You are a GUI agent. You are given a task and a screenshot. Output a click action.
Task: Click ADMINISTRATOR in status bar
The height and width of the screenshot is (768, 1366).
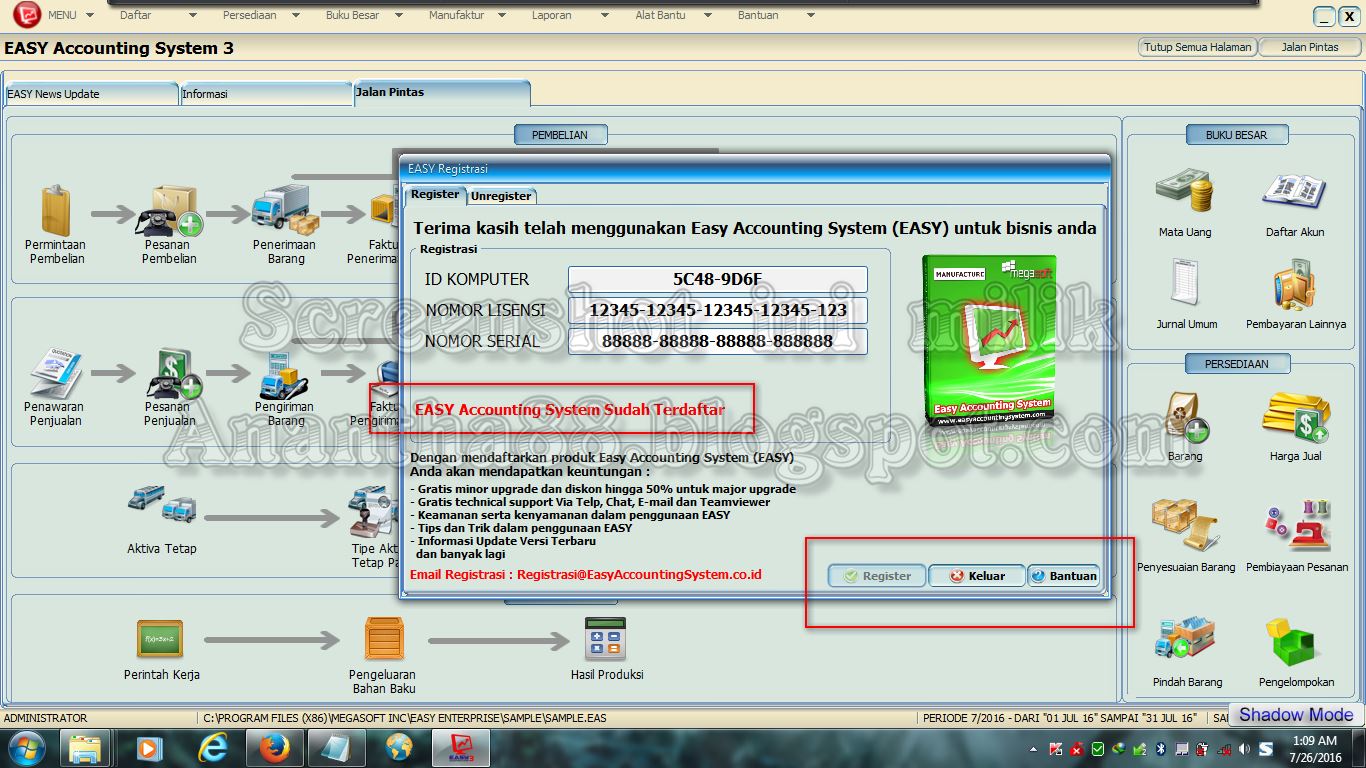[x=46, y=718]
